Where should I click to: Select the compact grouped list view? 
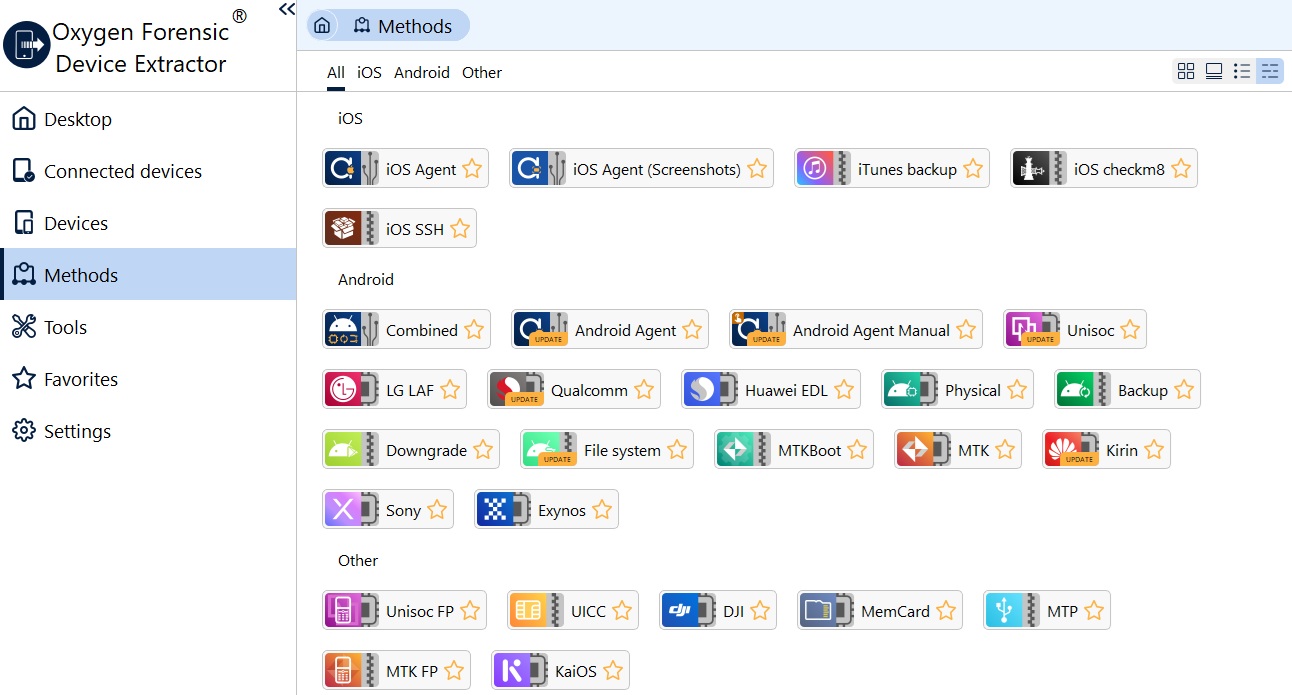(x=1270, y=71)
